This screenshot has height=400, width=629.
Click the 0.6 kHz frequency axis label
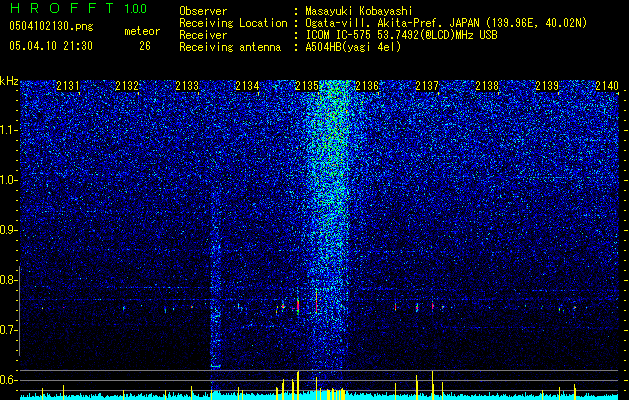point(9,380)
